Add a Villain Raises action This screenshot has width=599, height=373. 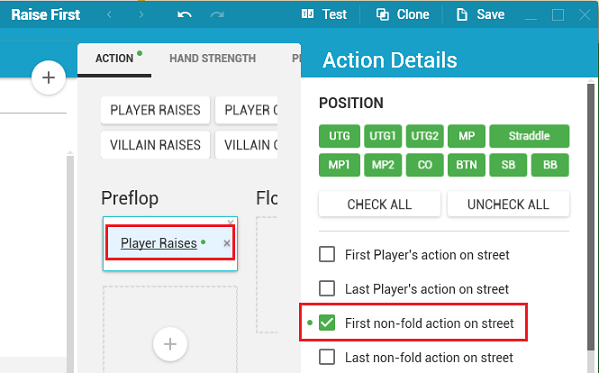click(155, 145)
